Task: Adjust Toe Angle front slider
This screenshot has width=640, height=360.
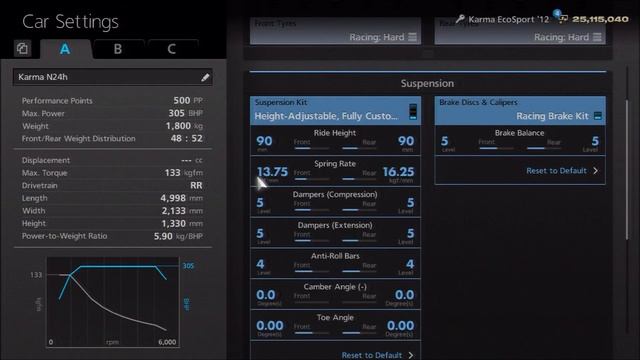Action: (311, 333)
